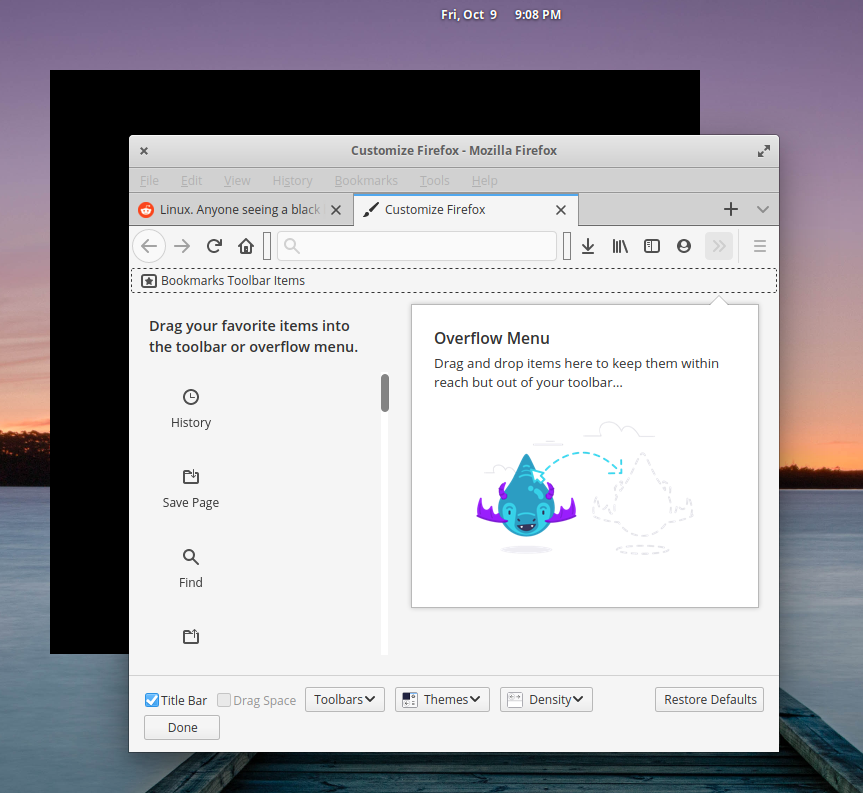Open the View menu
Viewport: 863px width, 793px height.
click(237, 181)
